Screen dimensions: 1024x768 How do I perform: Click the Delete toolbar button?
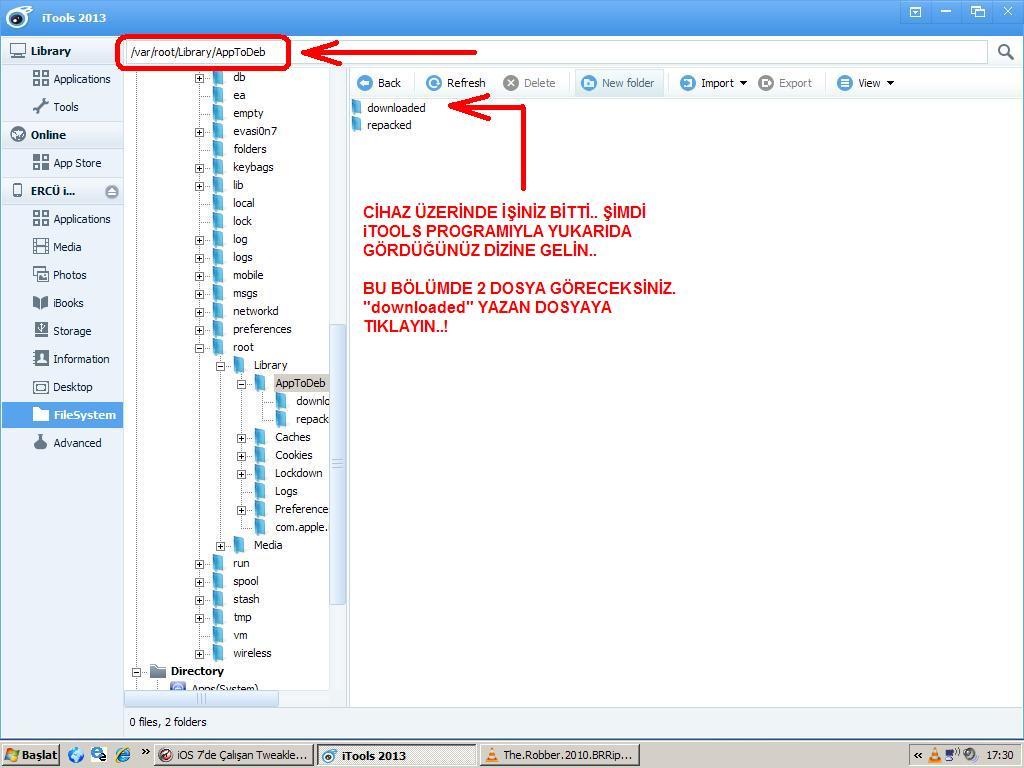530,83
